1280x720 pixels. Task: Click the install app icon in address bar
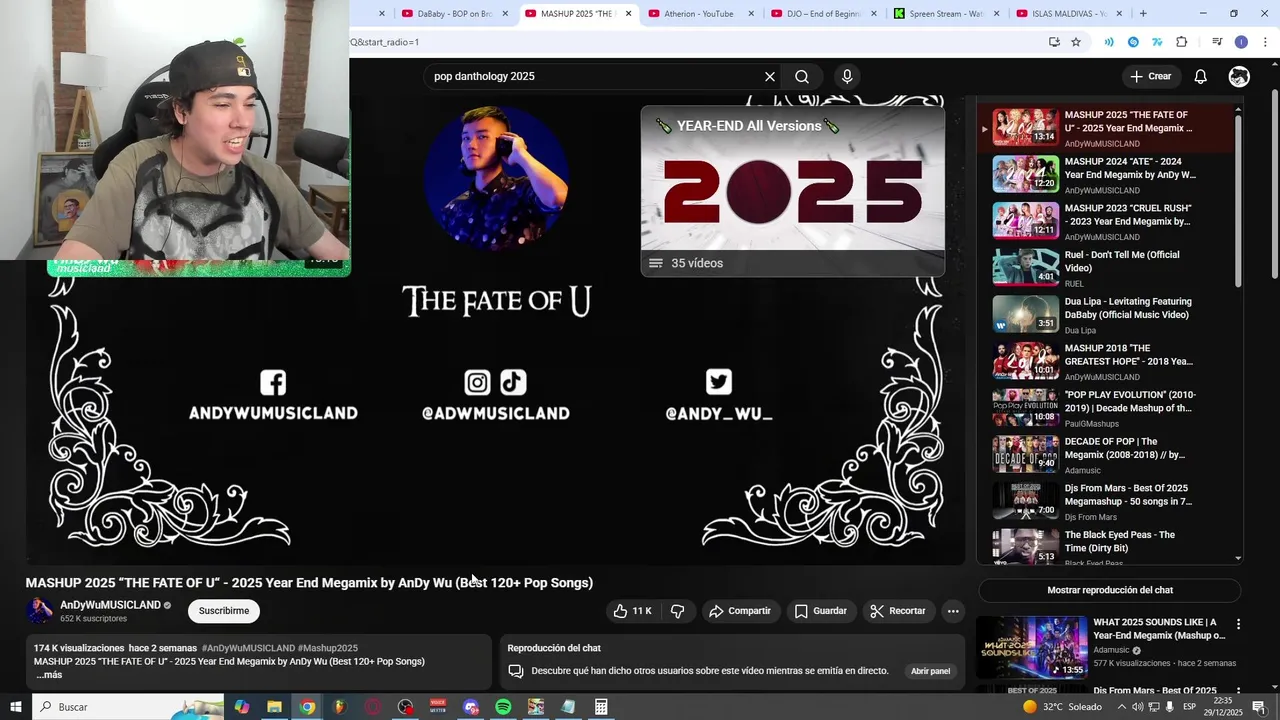point(1054,42)
